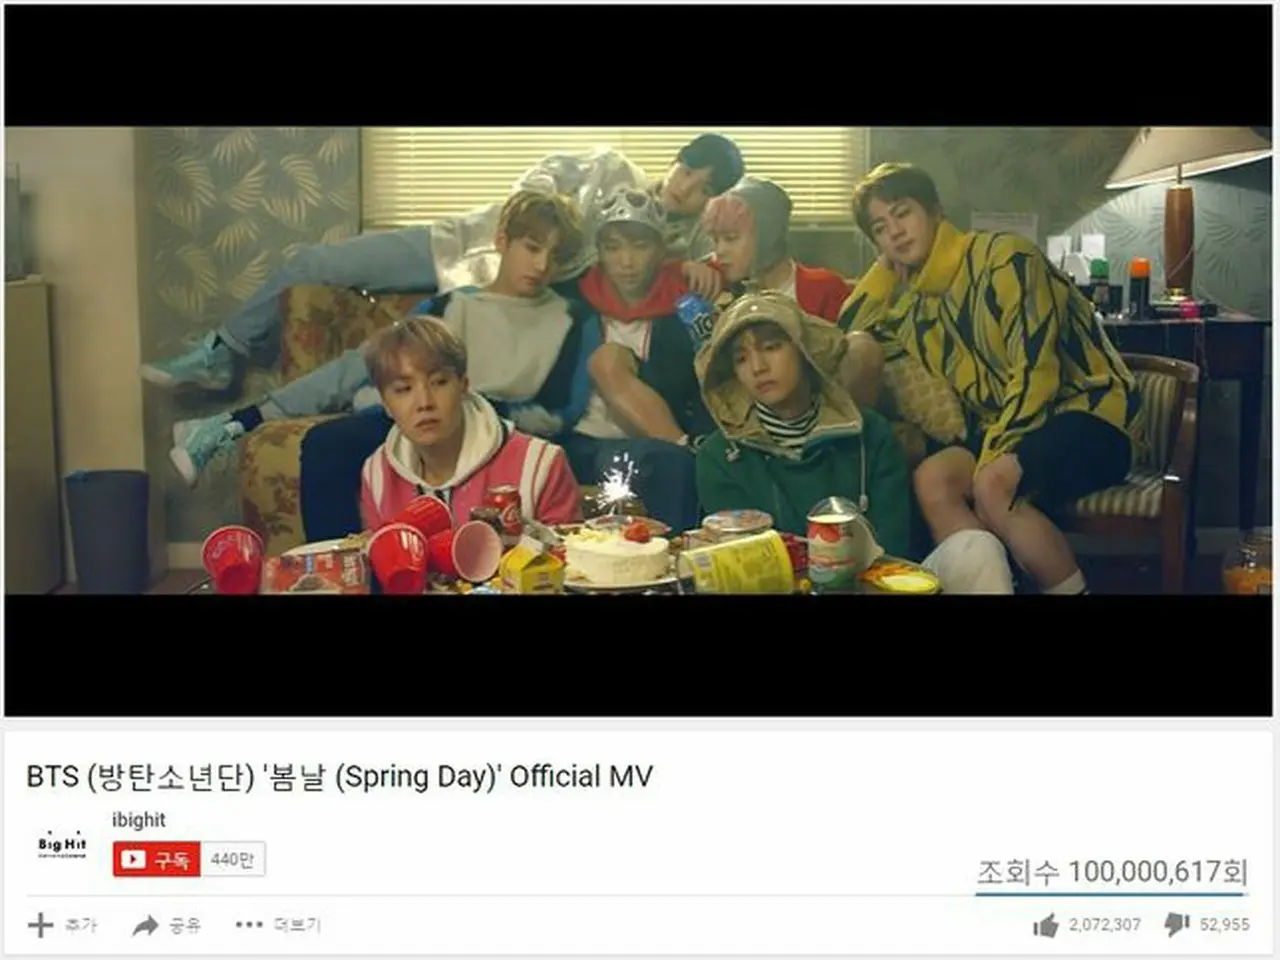Click the 2,072,307 likes count
The height and width of the screenshot is (960, 1280).
tap(1105, 925)
